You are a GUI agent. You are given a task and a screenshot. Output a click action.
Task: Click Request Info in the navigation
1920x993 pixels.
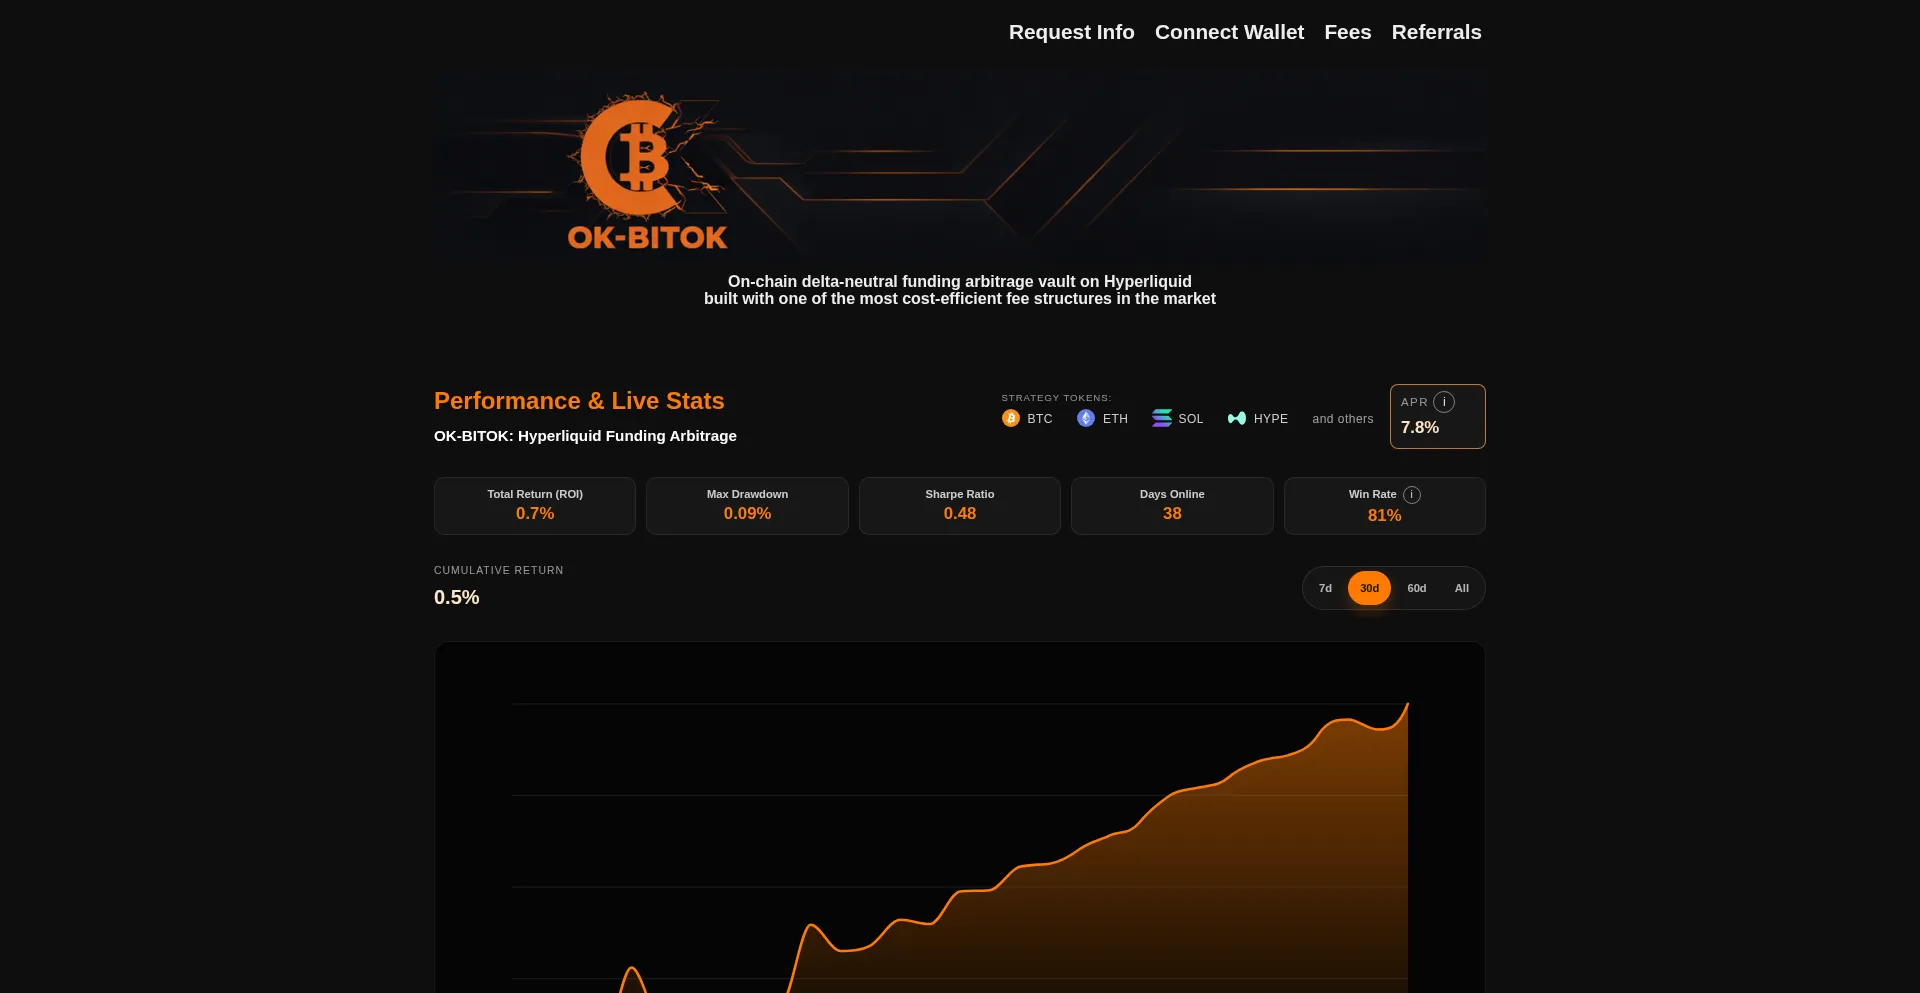tap(1071, 32)
